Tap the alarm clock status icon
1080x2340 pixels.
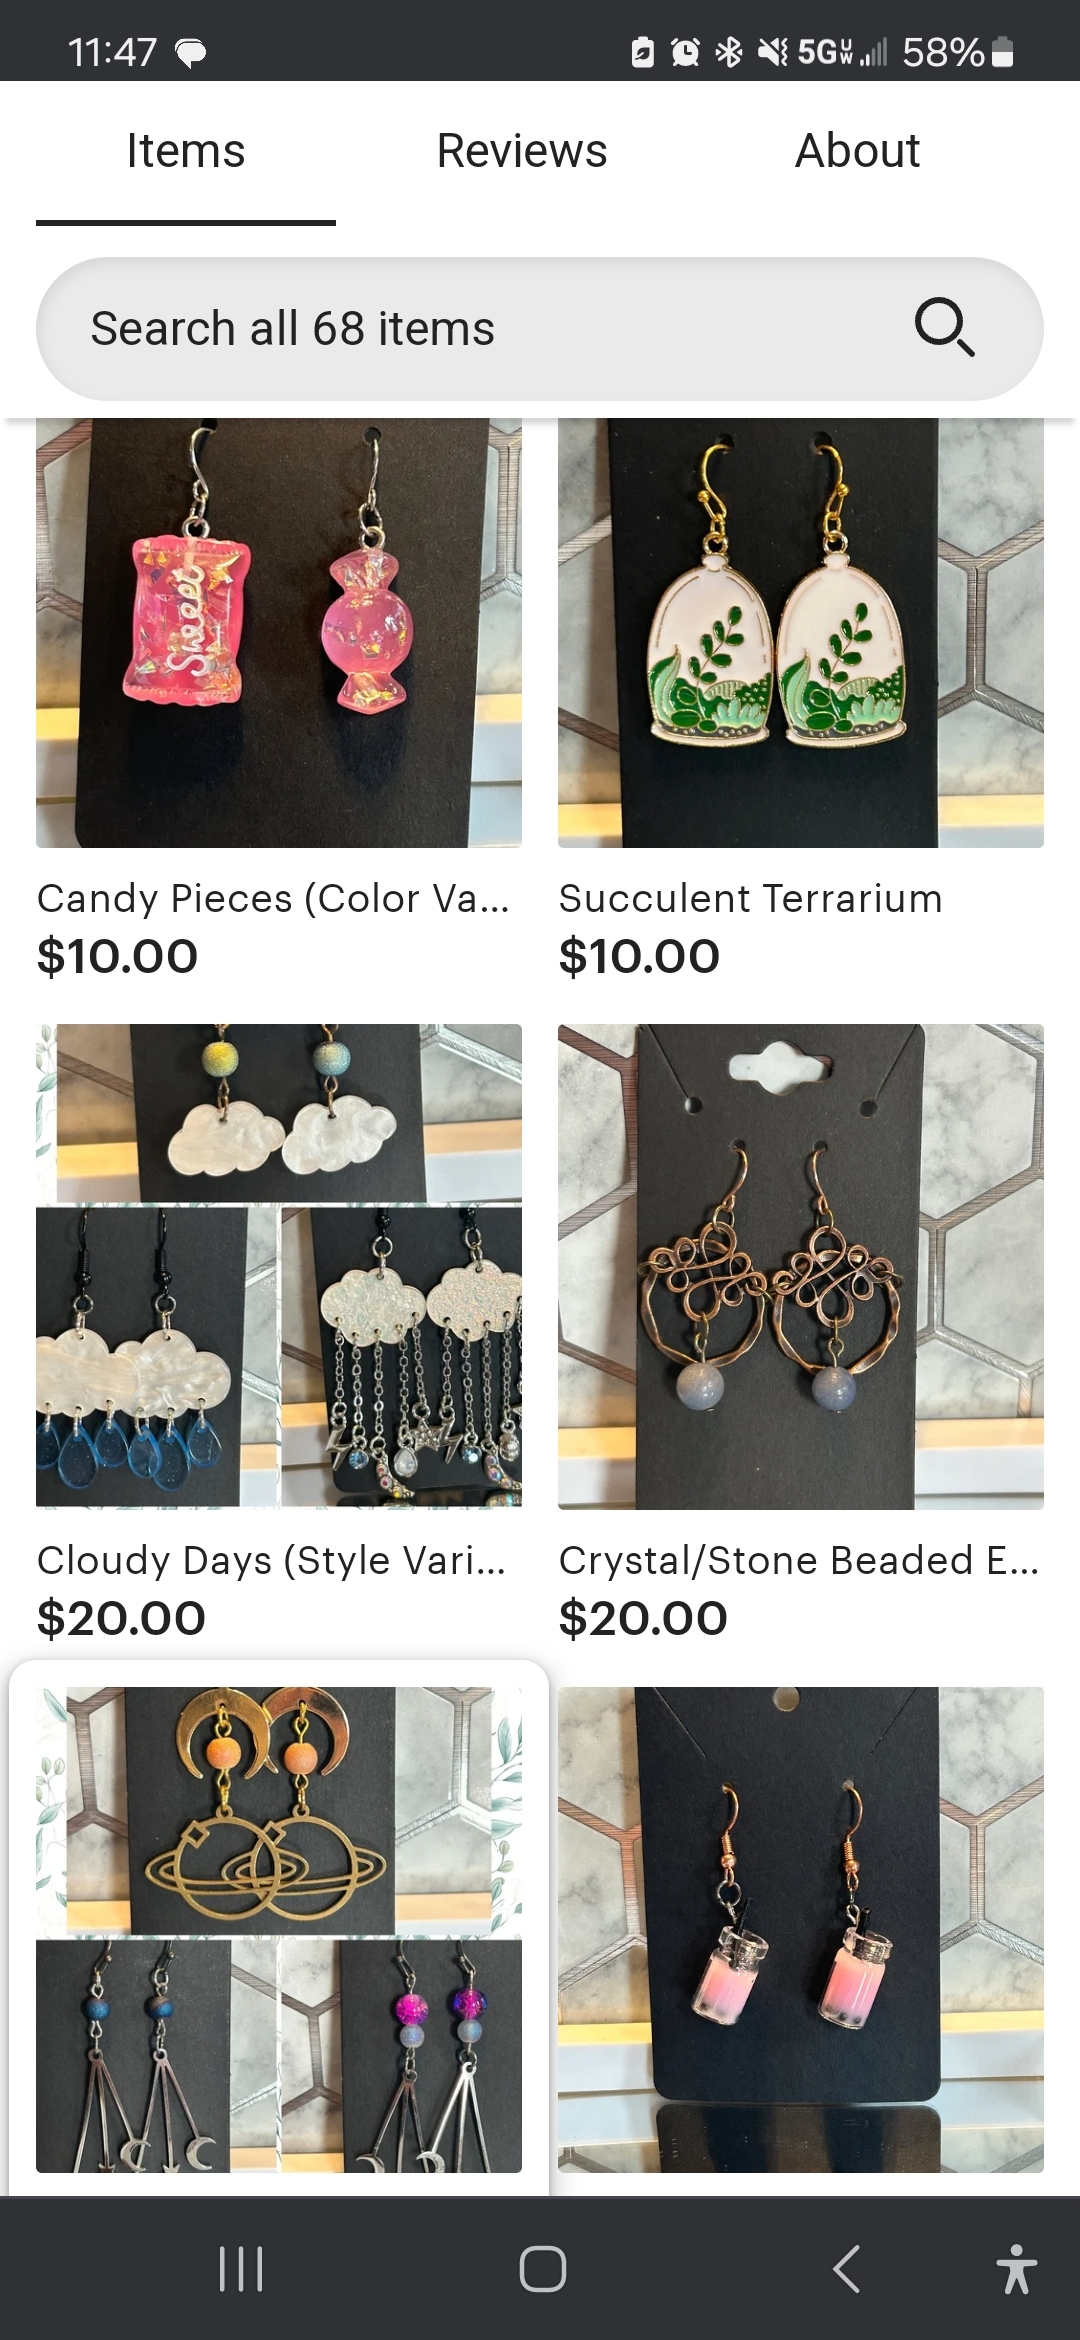pos(685,52)
